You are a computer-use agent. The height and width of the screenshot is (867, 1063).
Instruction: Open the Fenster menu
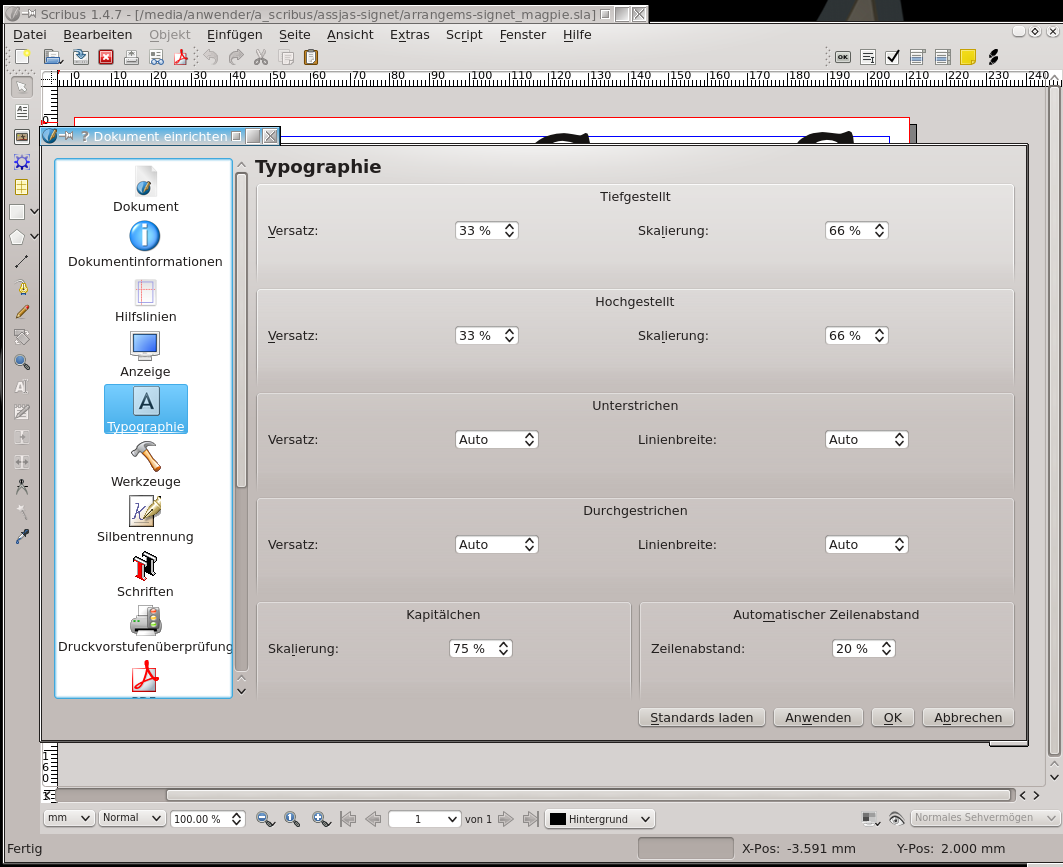522,34
